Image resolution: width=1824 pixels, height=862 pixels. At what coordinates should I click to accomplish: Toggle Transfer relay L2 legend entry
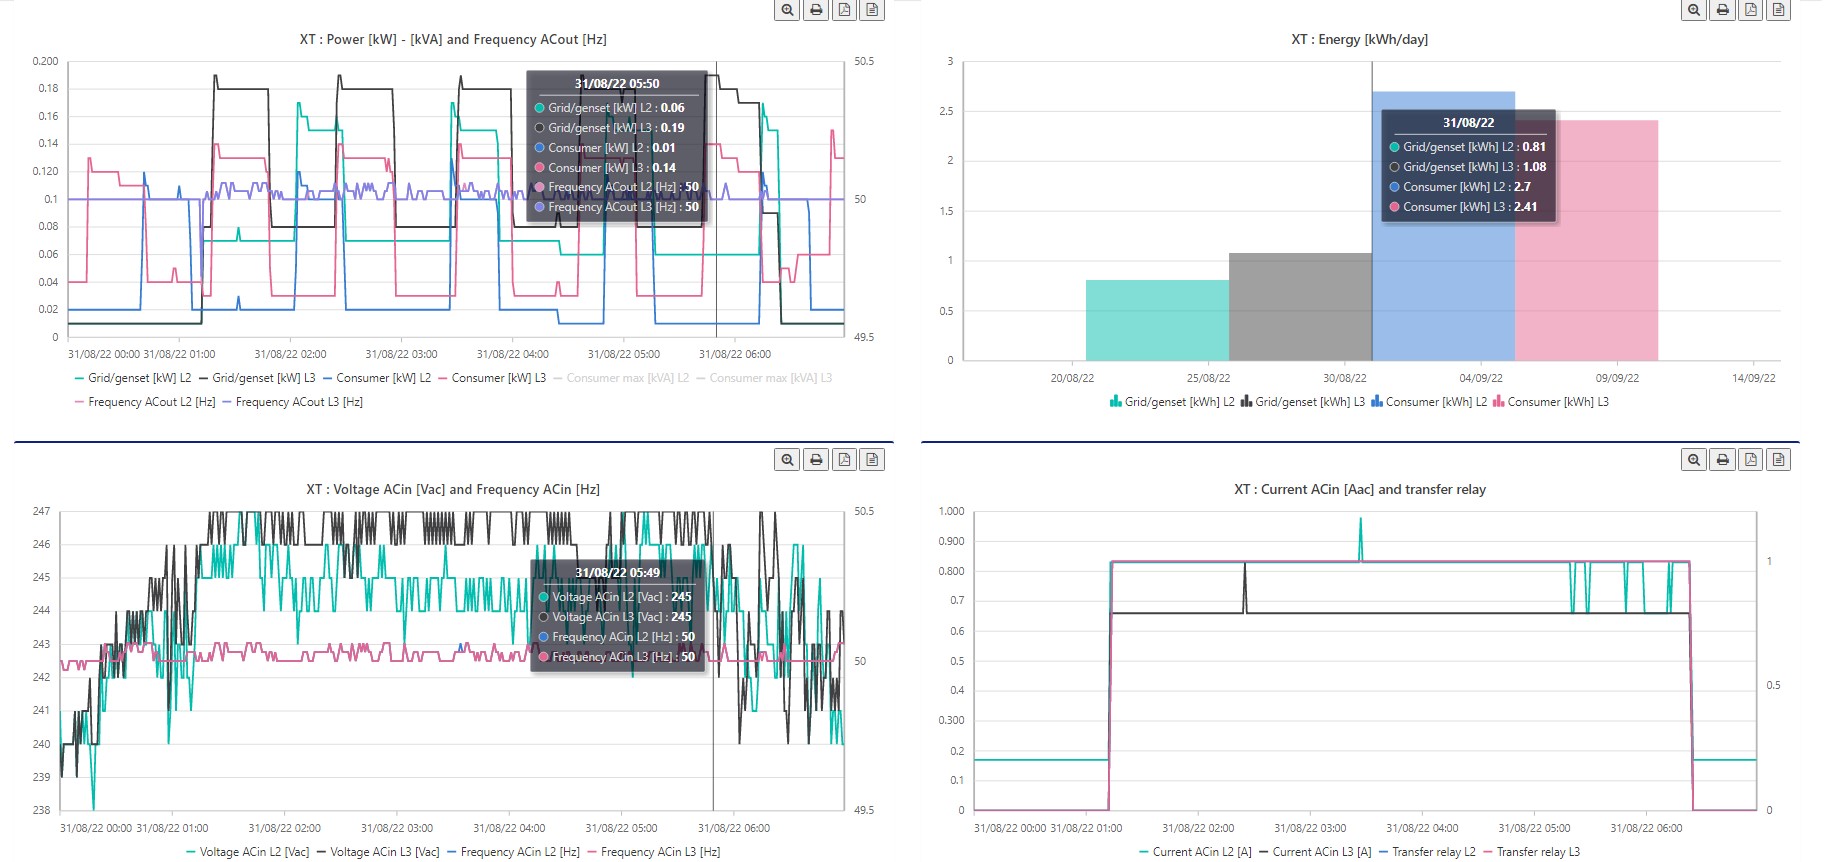(1427, 852)
